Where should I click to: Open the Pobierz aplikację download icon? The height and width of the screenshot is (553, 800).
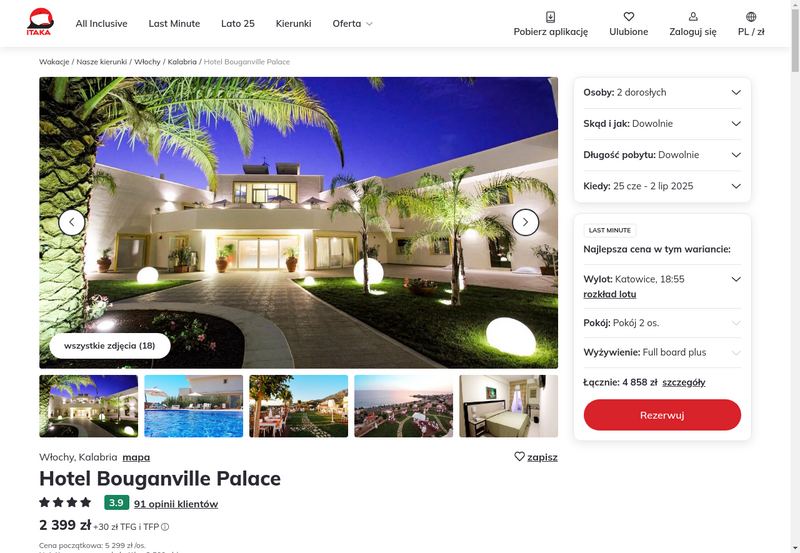[551, 17]
